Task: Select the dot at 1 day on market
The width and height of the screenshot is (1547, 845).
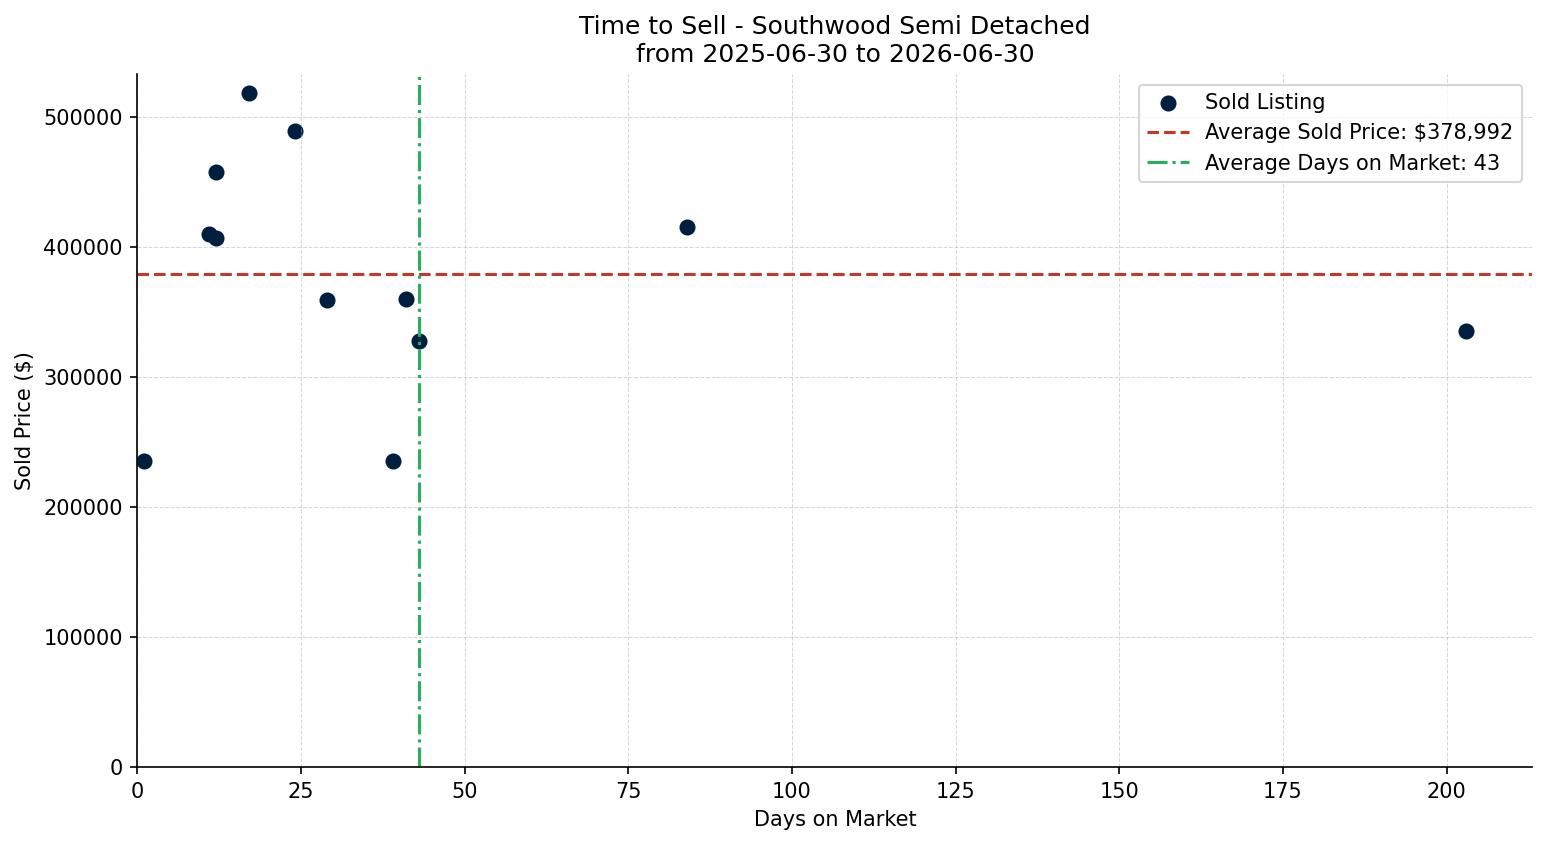Action: (144, 461)
